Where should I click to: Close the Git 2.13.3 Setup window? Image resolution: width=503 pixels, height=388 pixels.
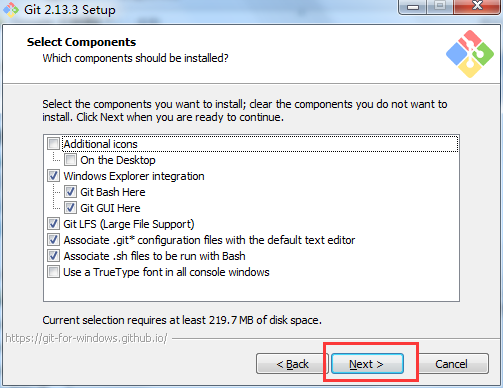(x=477, y=6)
